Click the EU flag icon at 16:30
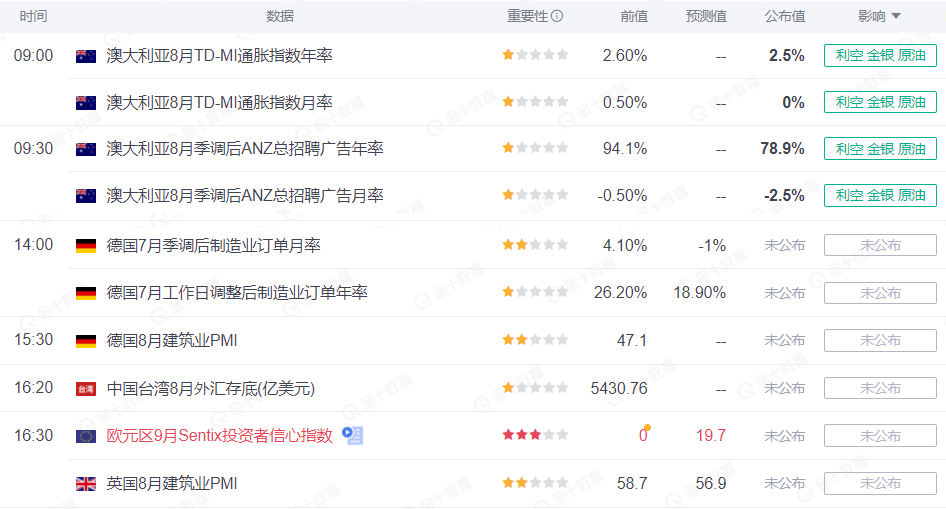This screenshot has width=946, height=509. (x=86, y=436)
